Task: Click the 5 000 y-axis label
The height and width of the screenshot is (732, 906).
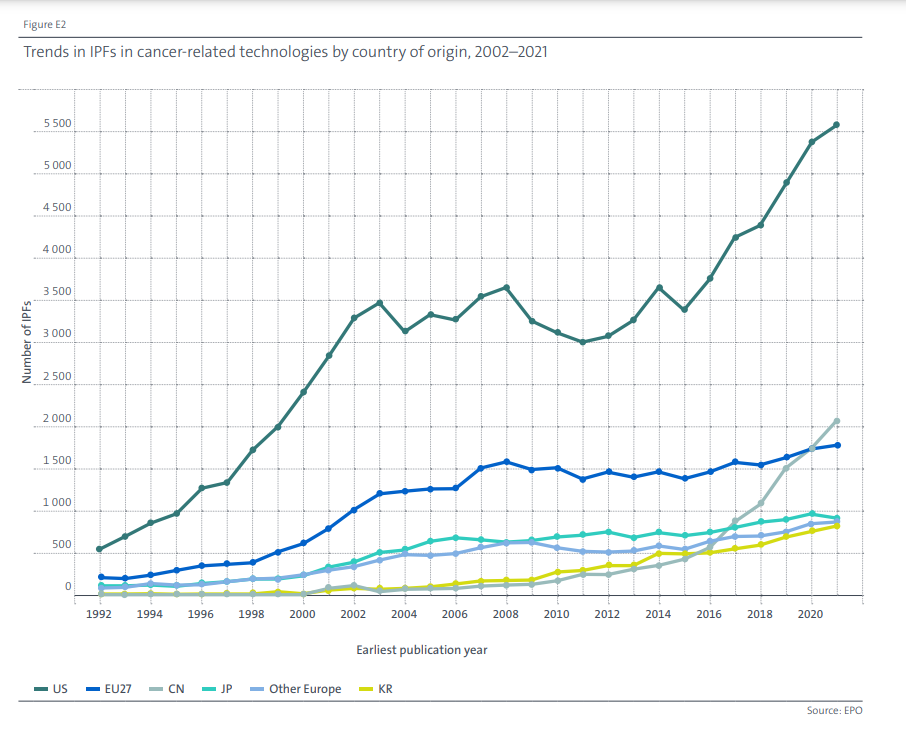Action: tap(57, 165)
